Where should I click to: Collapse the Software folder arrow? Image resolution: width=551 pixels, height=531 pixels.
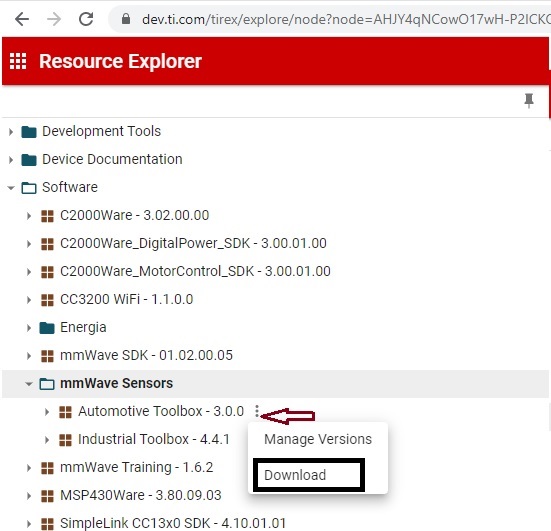click(x=11, y=188)
